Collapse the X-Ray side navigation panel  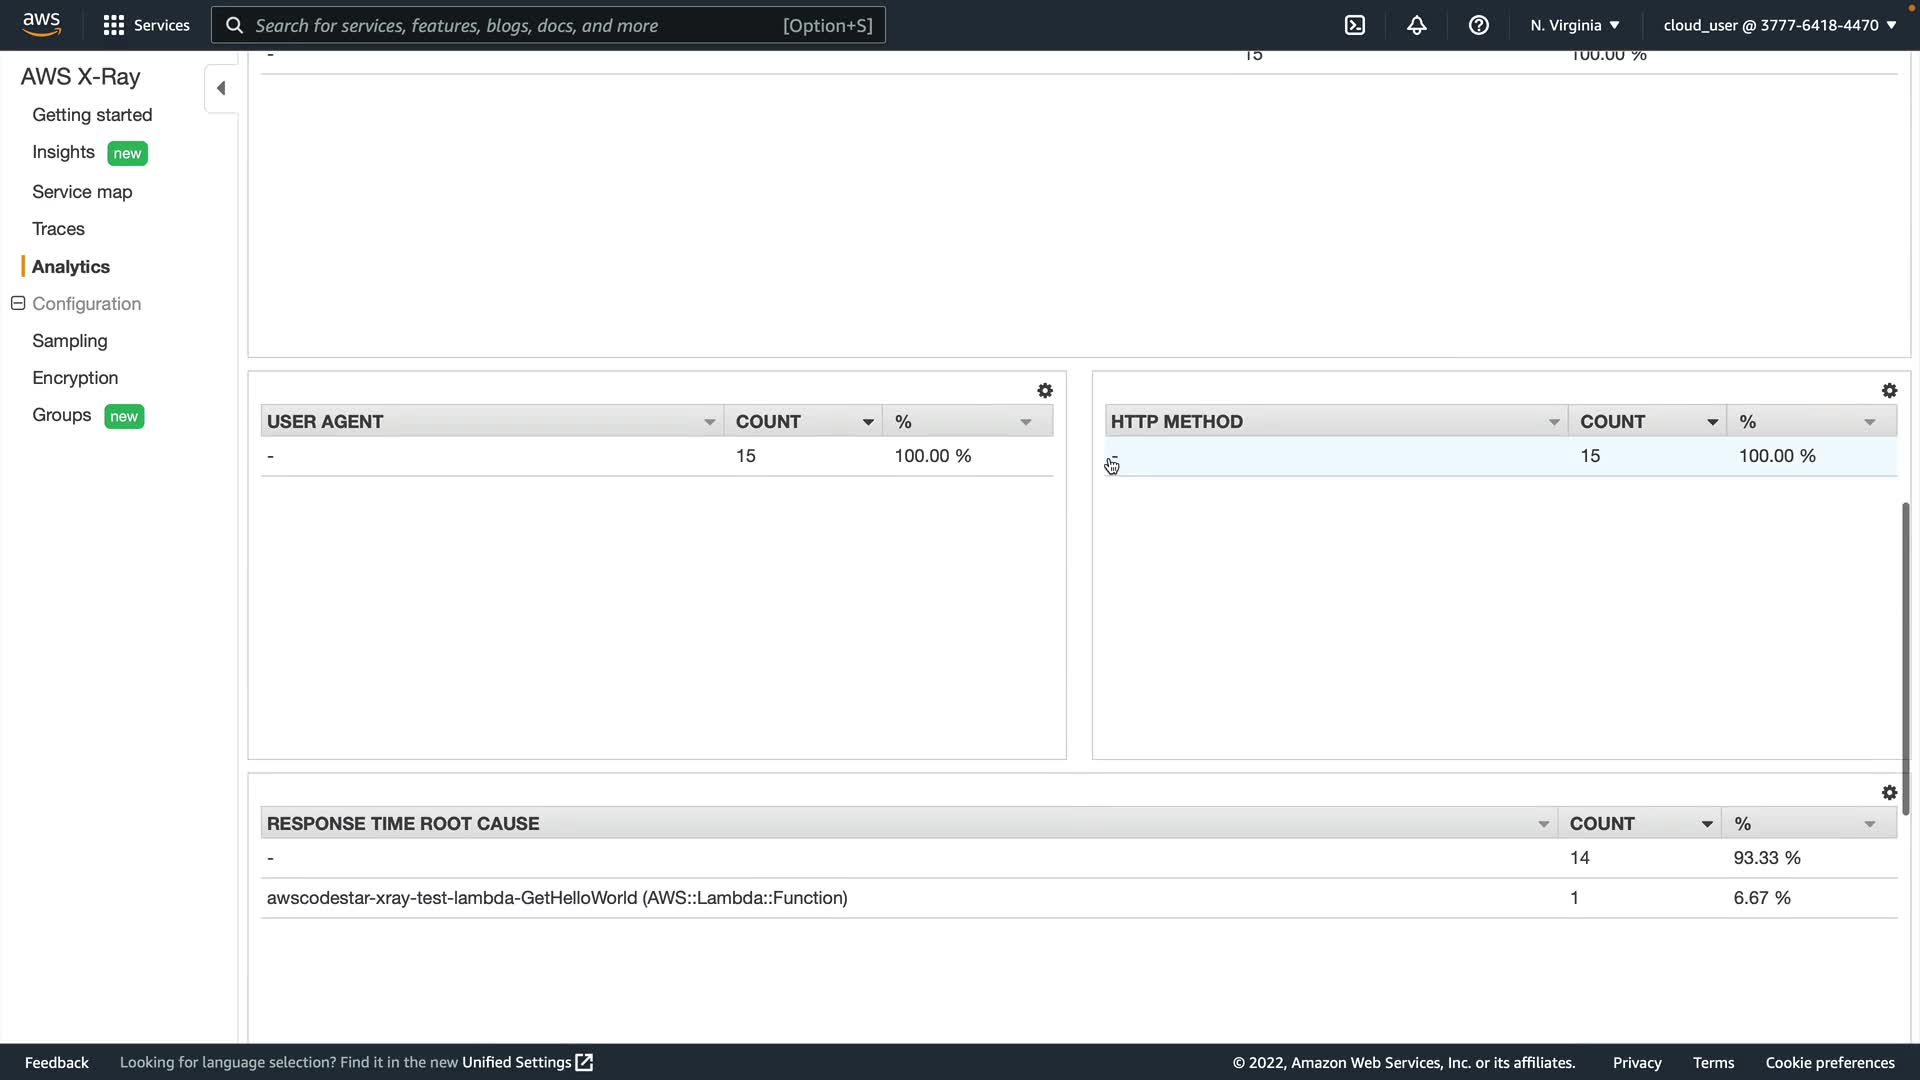tap(221, 88)
